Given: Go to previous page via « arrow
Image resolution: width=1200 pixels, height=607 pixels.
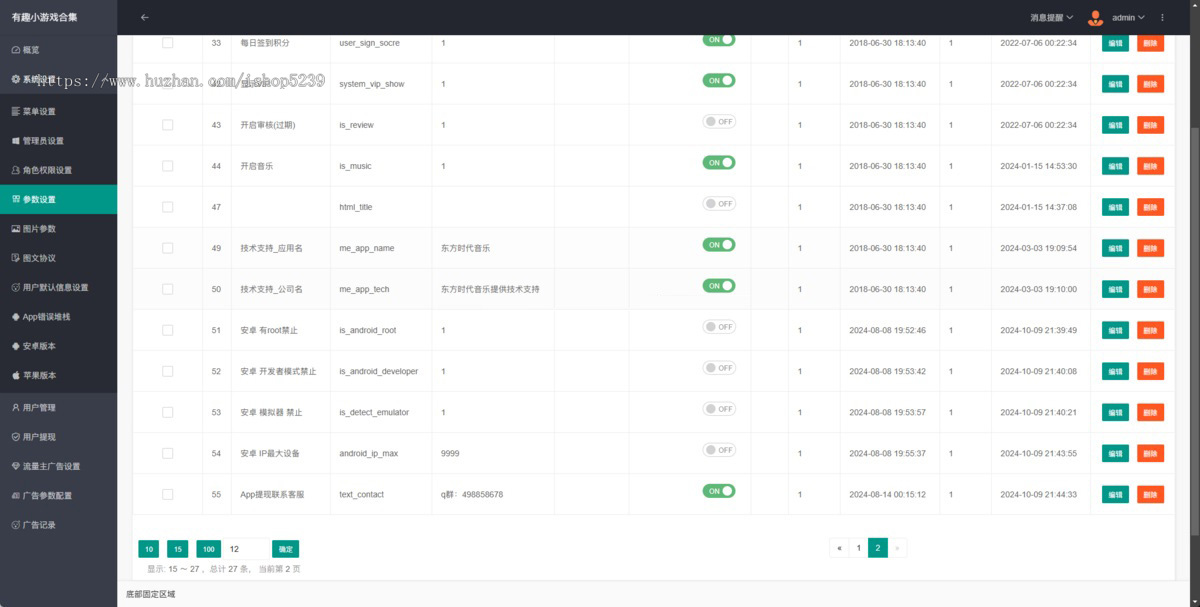Looking at the screenshot, I should 838,548.
